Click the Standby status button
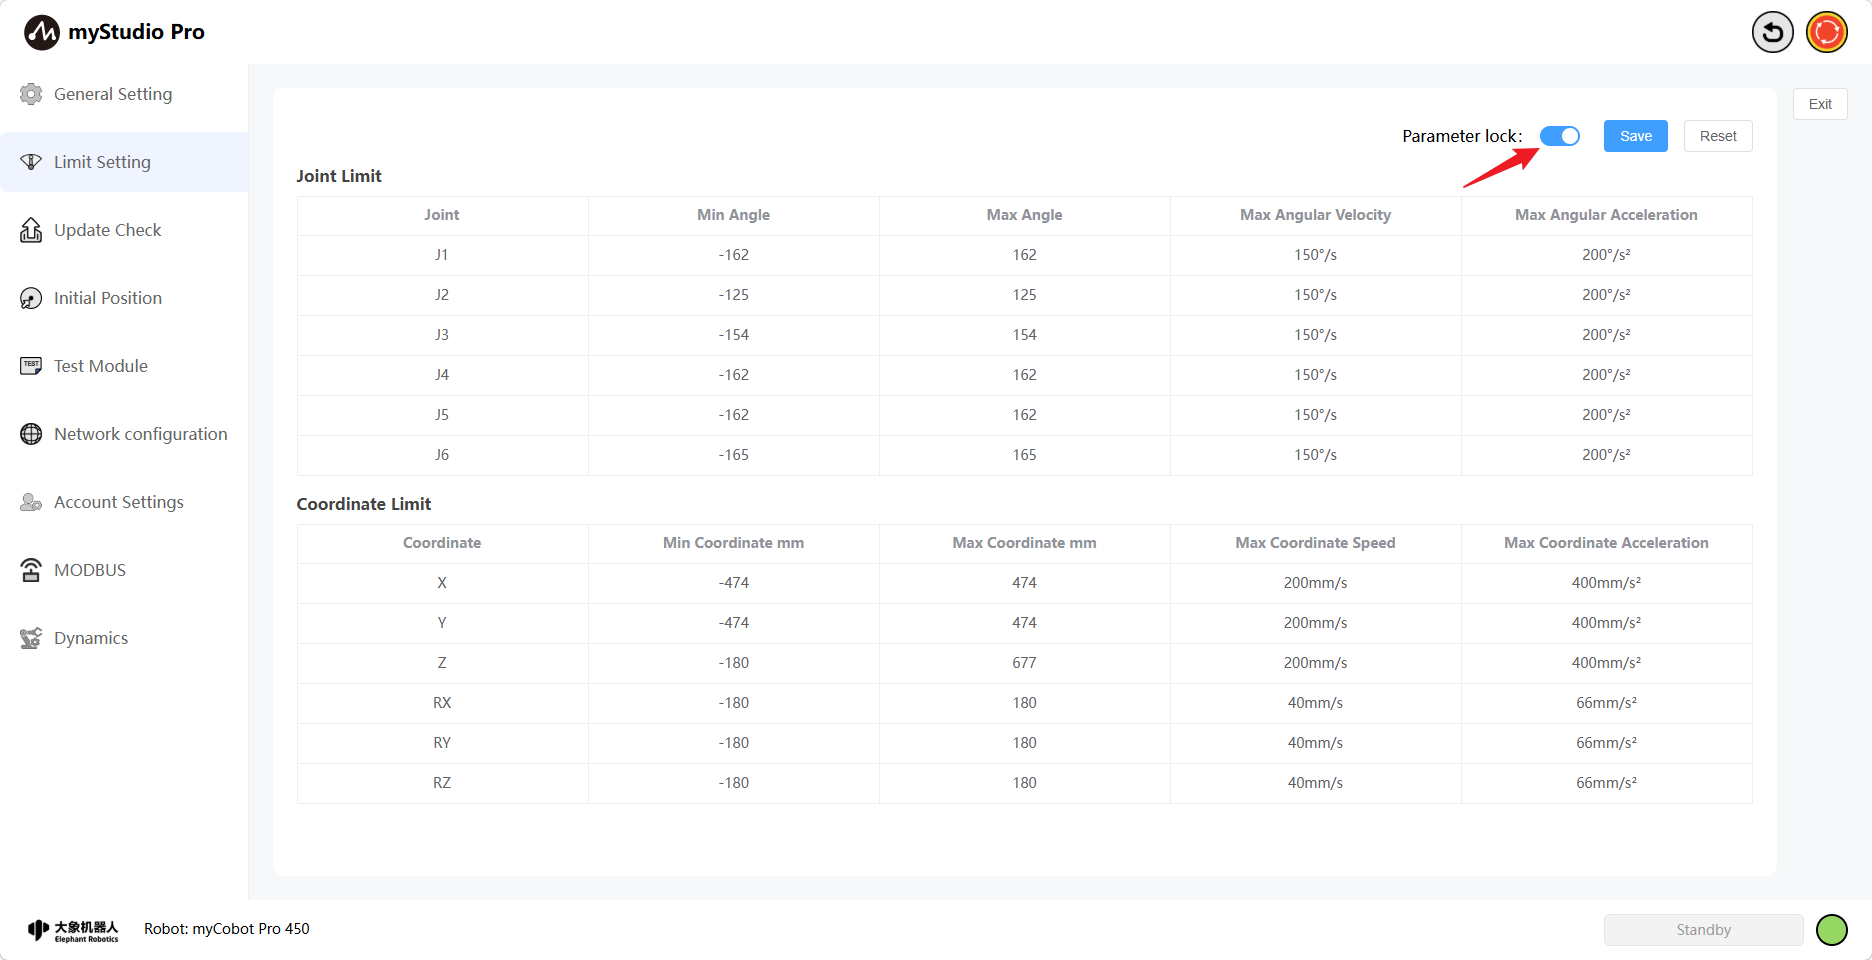This screenshot has height=960, width=1872. coord(1703,930)
